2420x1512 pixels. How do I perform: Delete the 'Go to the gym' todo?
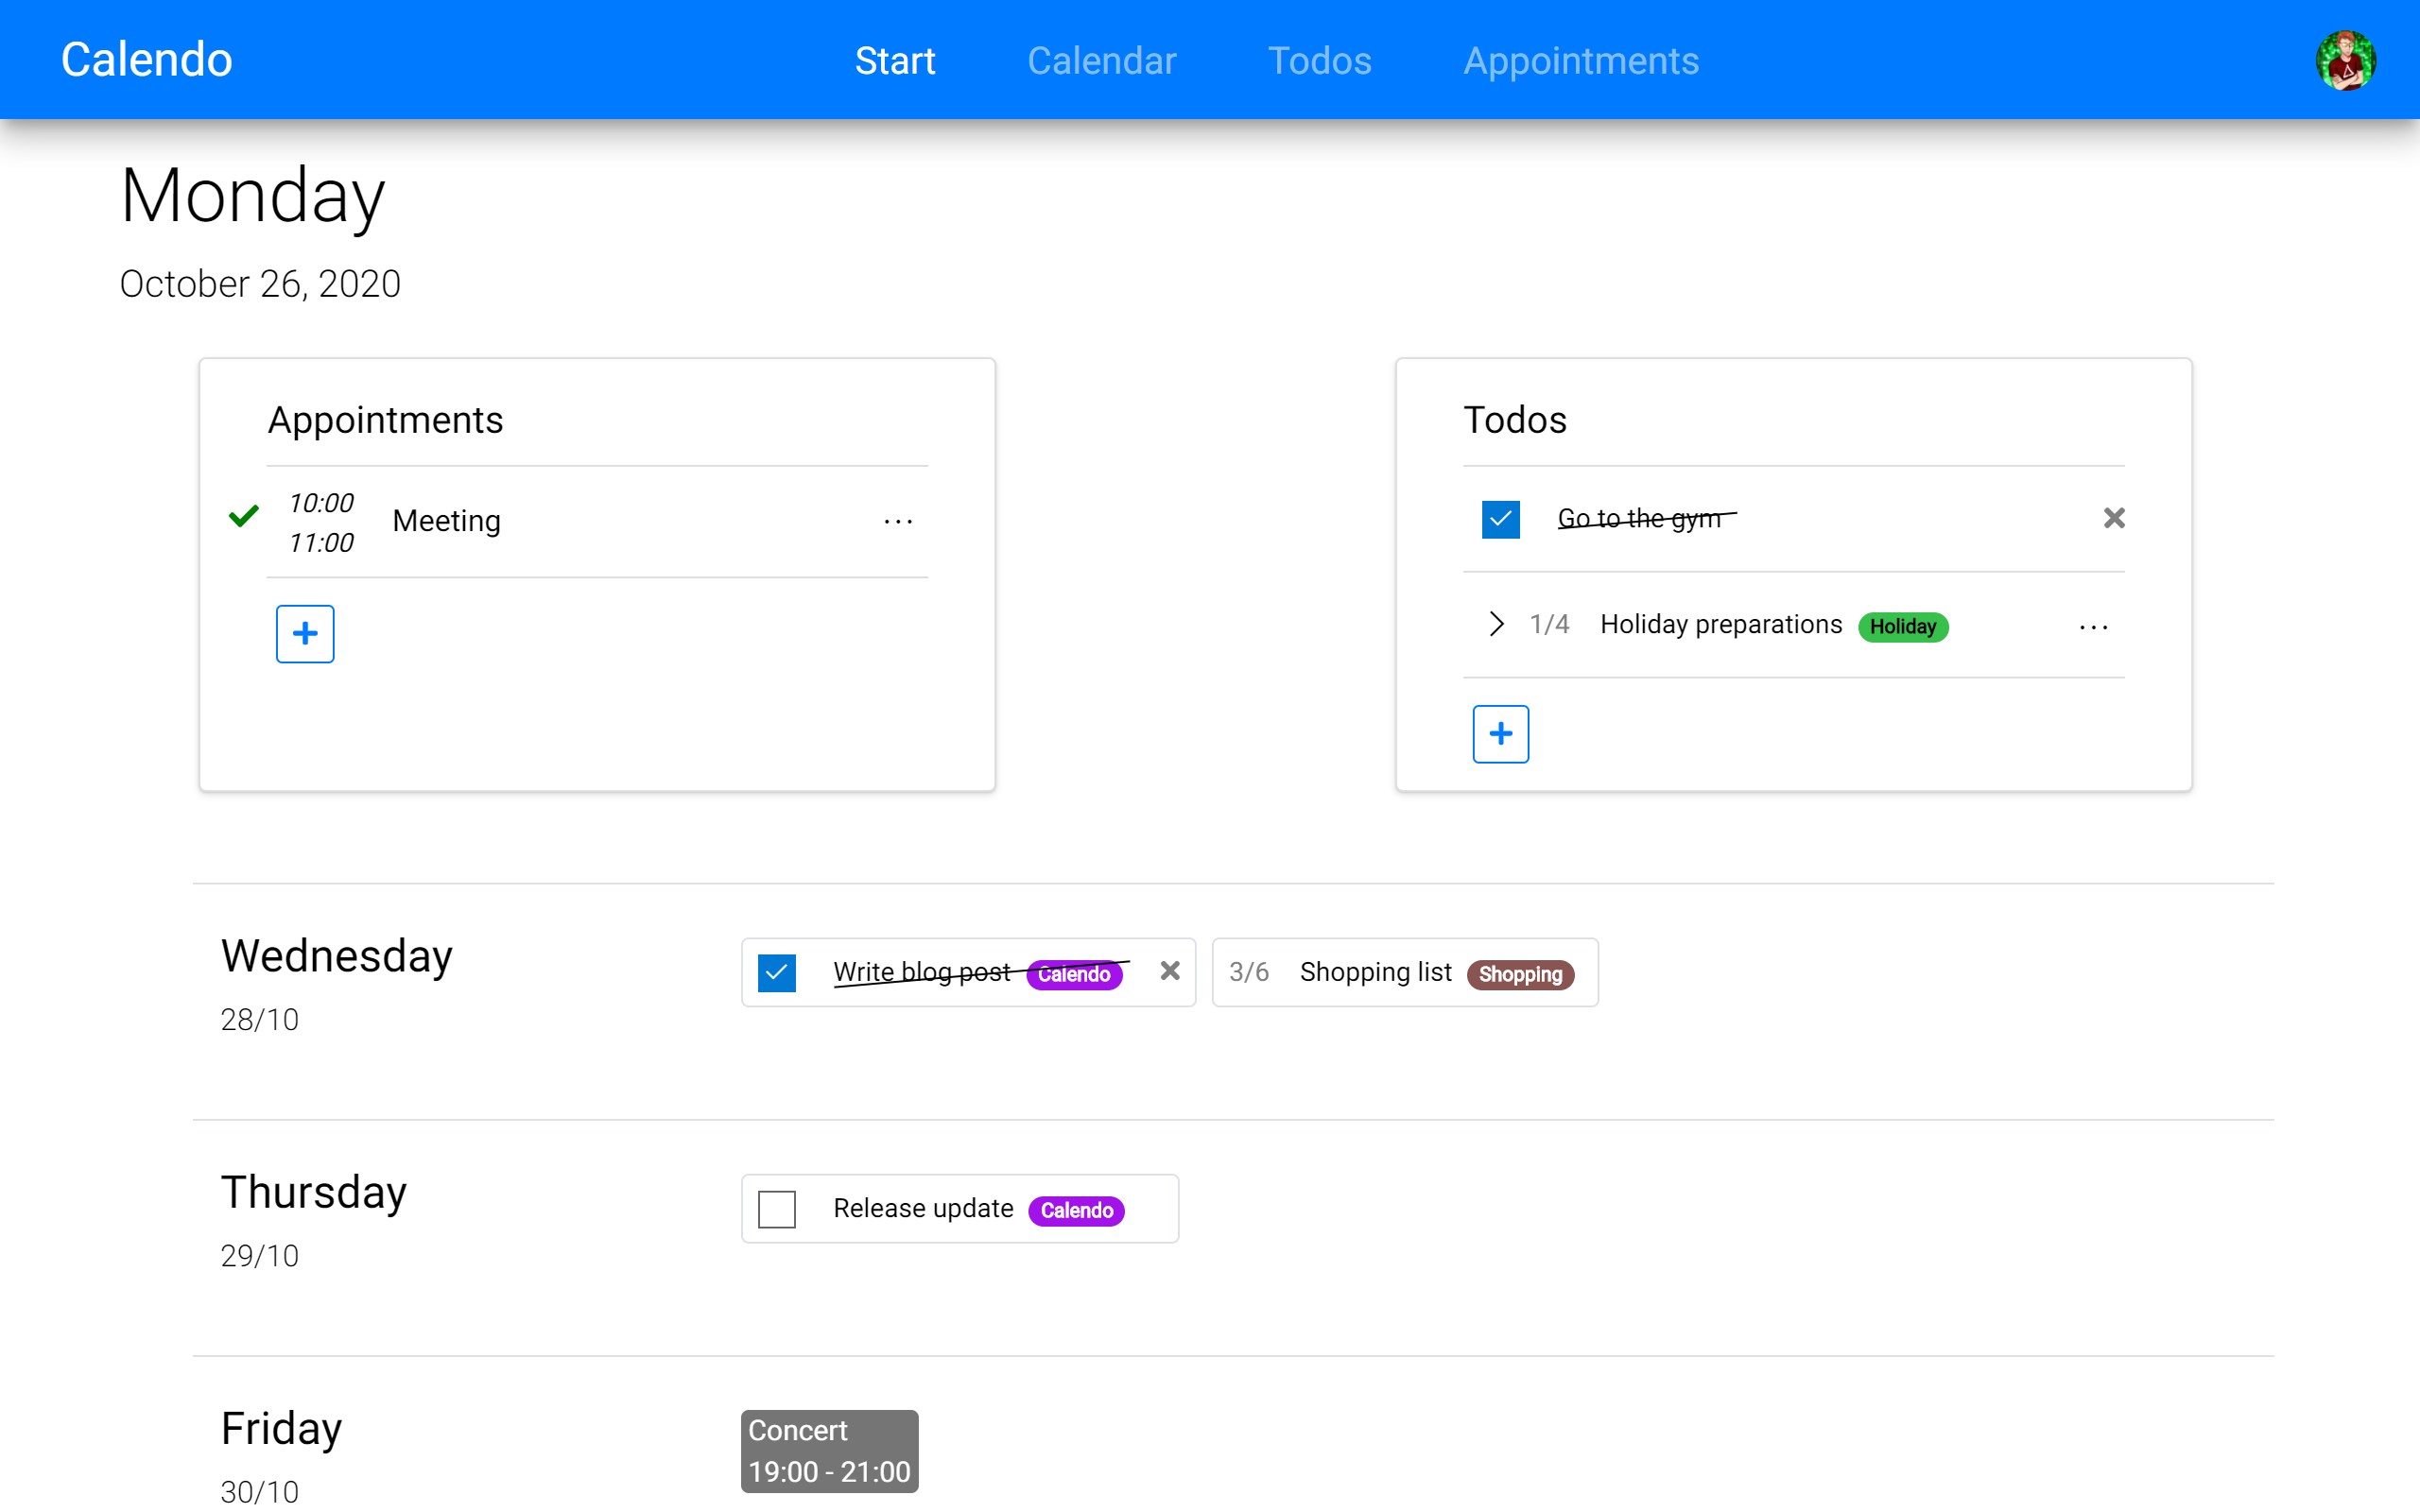[x=2113, y=518]
